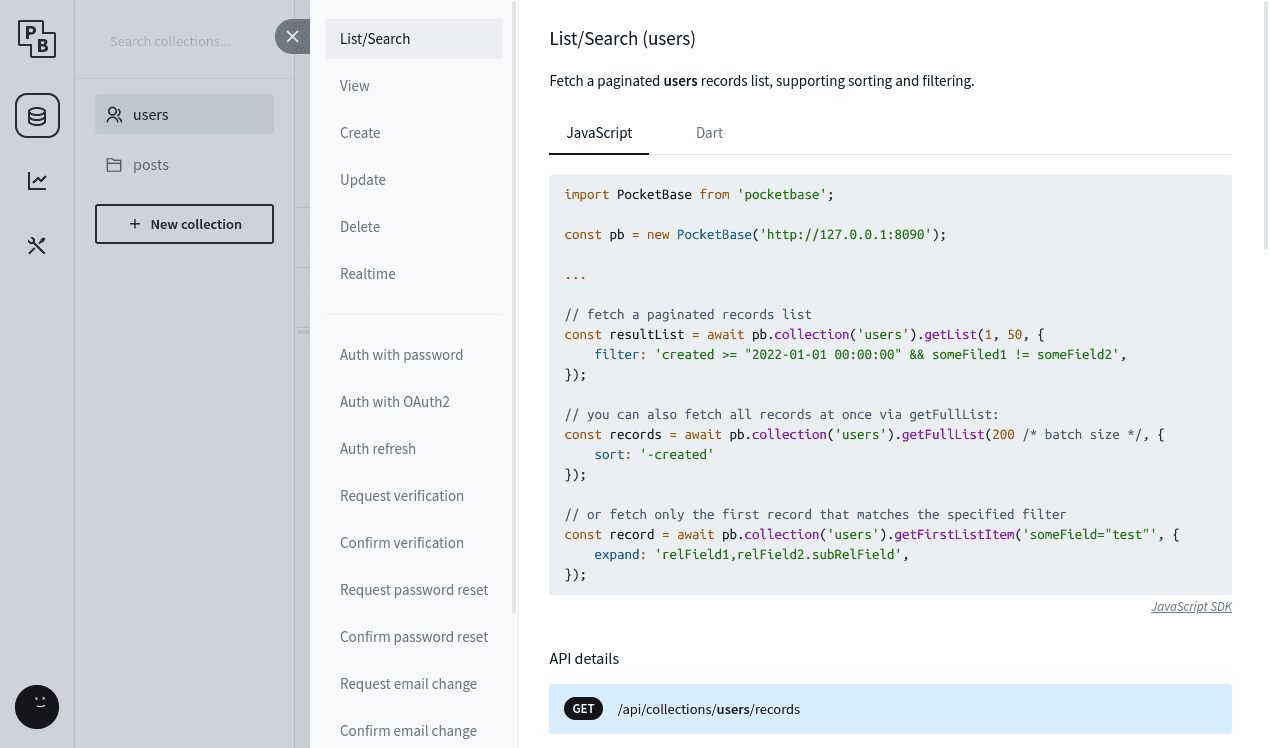Image resolution: width=1270 pixels, height=748 pixels.
Task: Switch to the JavaScript code tab
Action: pyautogui.click(x=599, y=133)
